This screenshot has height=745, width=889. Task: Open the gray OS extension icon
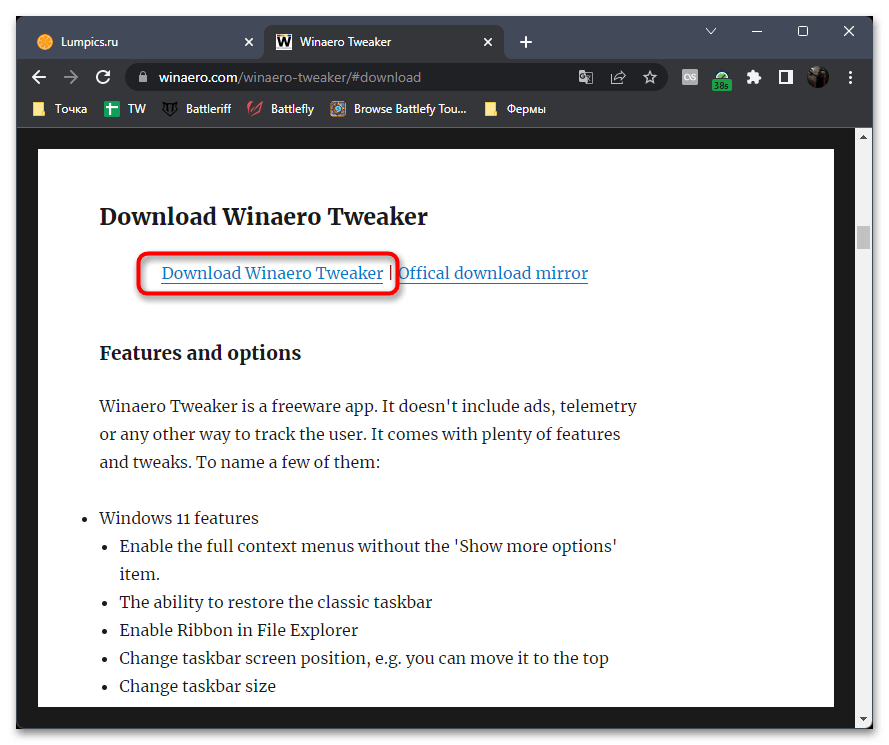[x=689, y=77]
